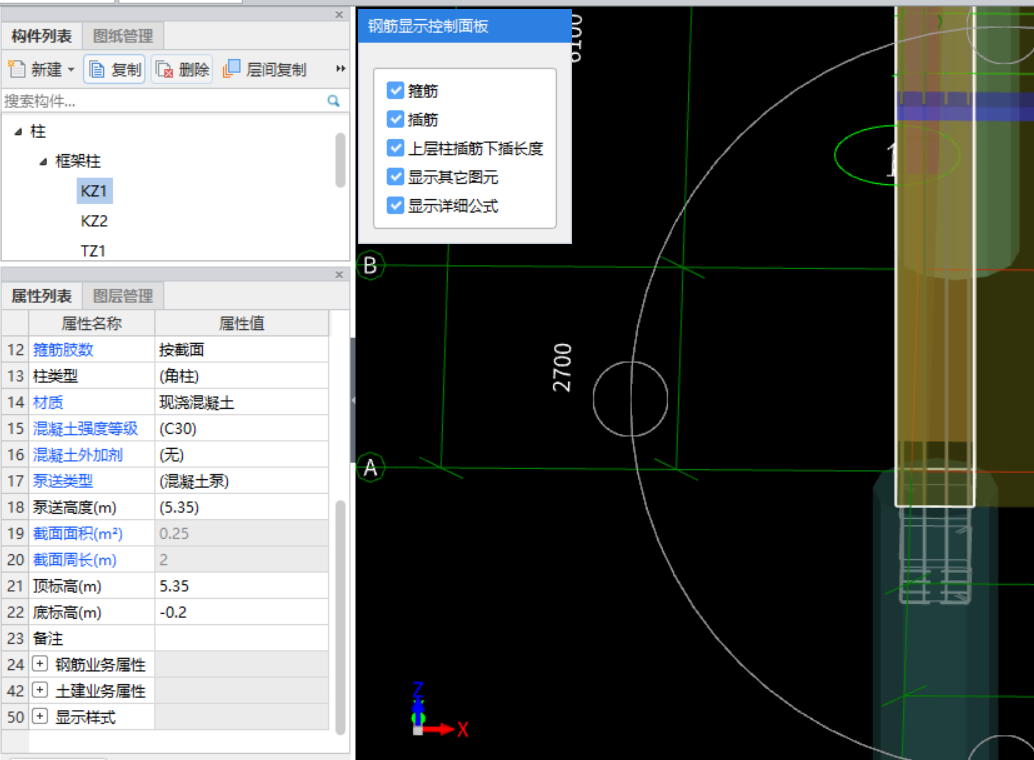Expand row 50, 显示样式
Image resolution: width=1034 pixels, height=760 pixels.
pyautogui.click(x=40, y=716)
